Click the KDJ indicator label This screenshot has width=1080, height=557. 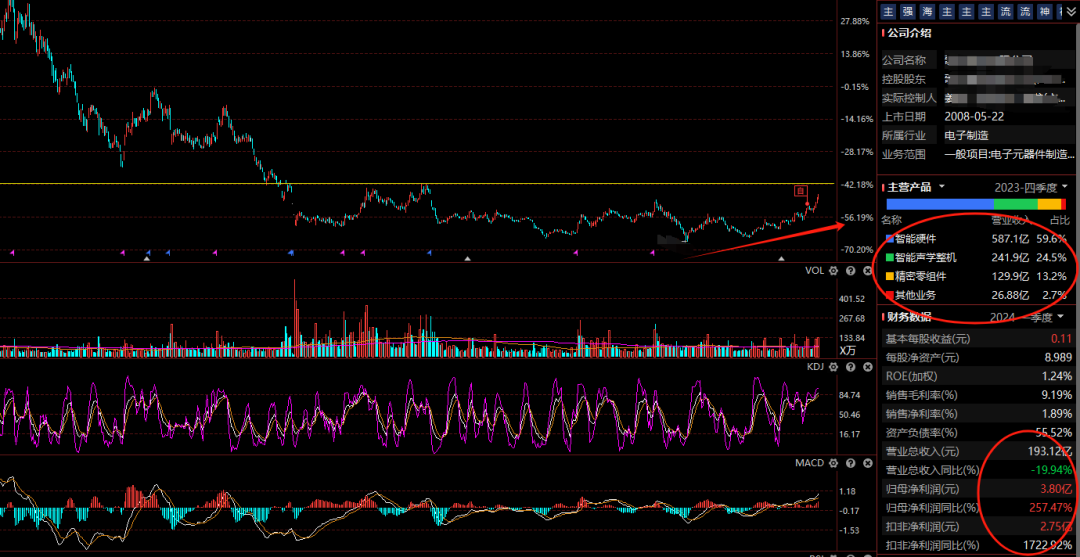click(816, 368)
